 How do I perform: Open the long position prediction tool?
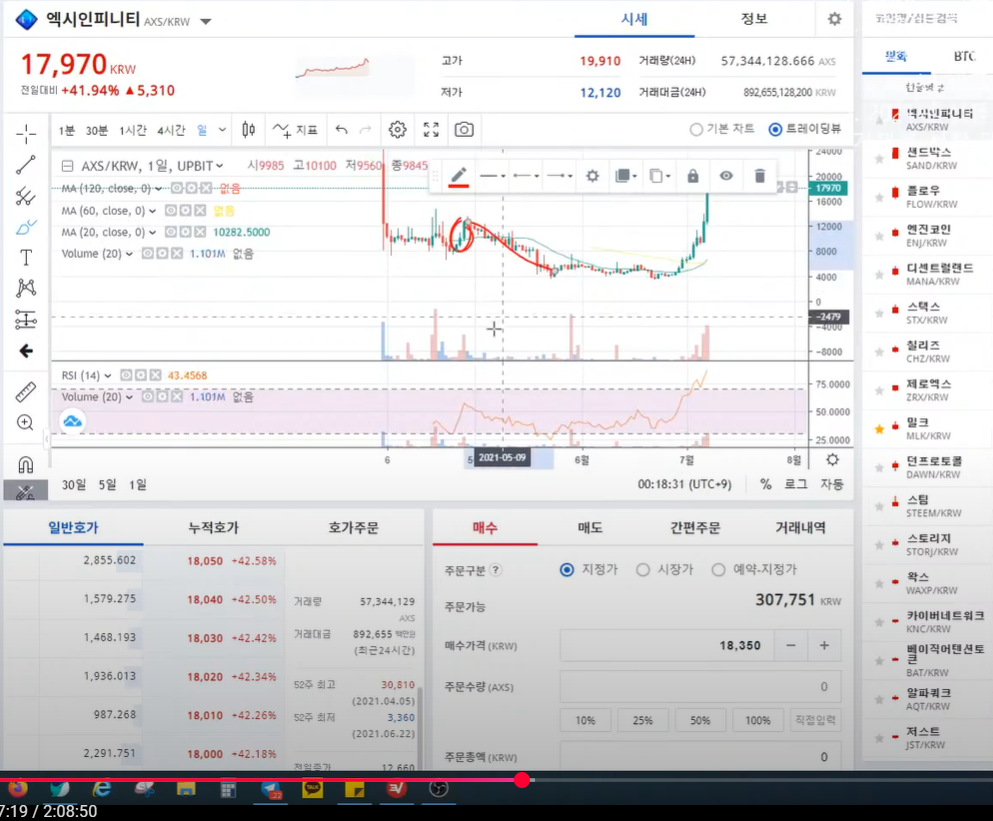coord(26,319)
